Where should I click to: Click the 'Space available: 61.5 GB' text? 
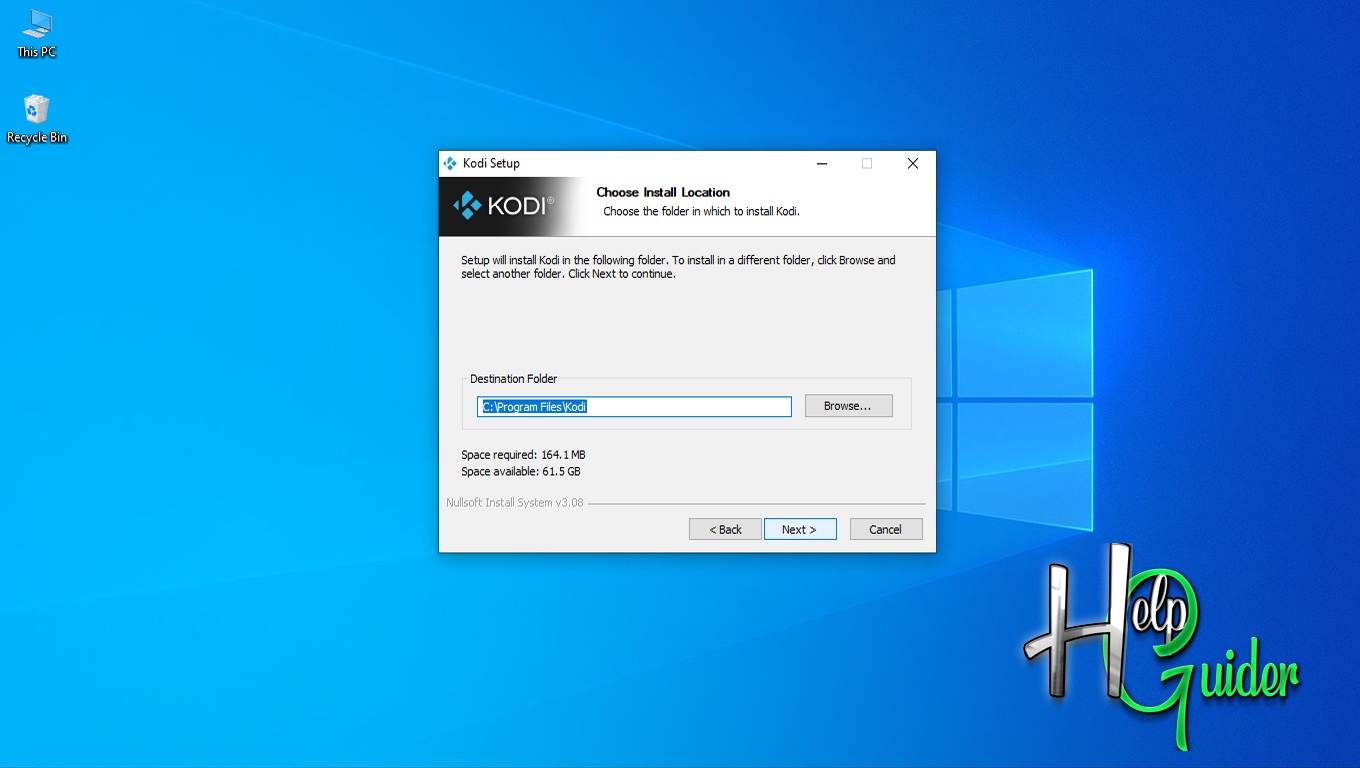[521, 472]
